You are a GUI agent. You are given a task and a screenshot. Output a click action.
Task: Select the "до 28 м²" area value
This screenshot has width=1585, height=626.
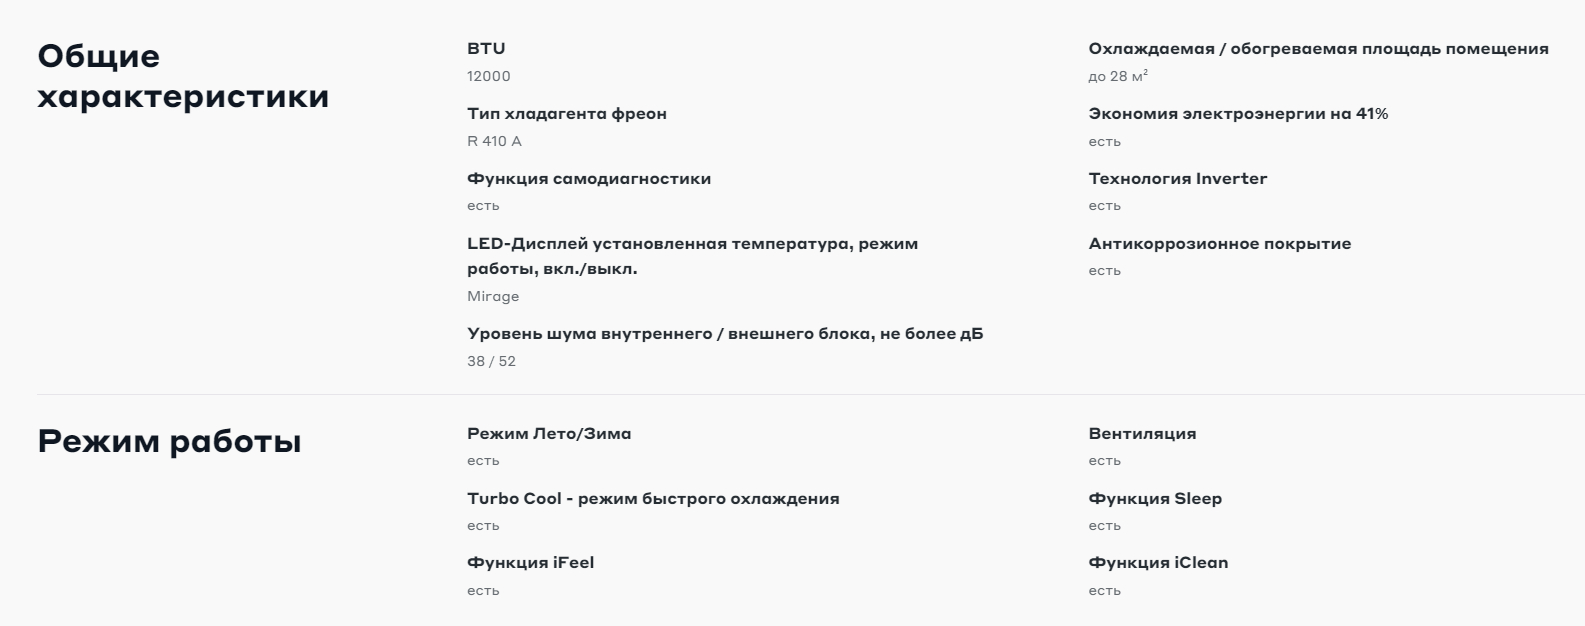pos(1118,76)
